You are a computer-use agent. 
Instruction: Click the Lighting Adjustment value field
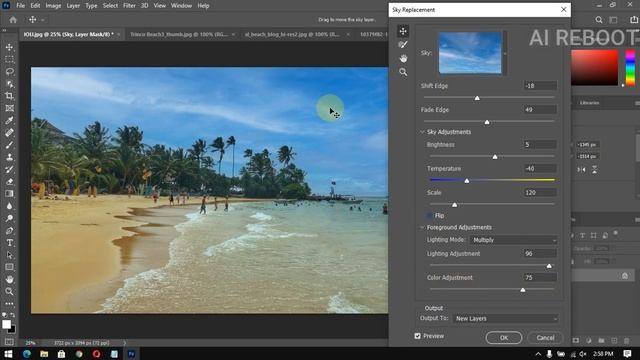point(540,253)
